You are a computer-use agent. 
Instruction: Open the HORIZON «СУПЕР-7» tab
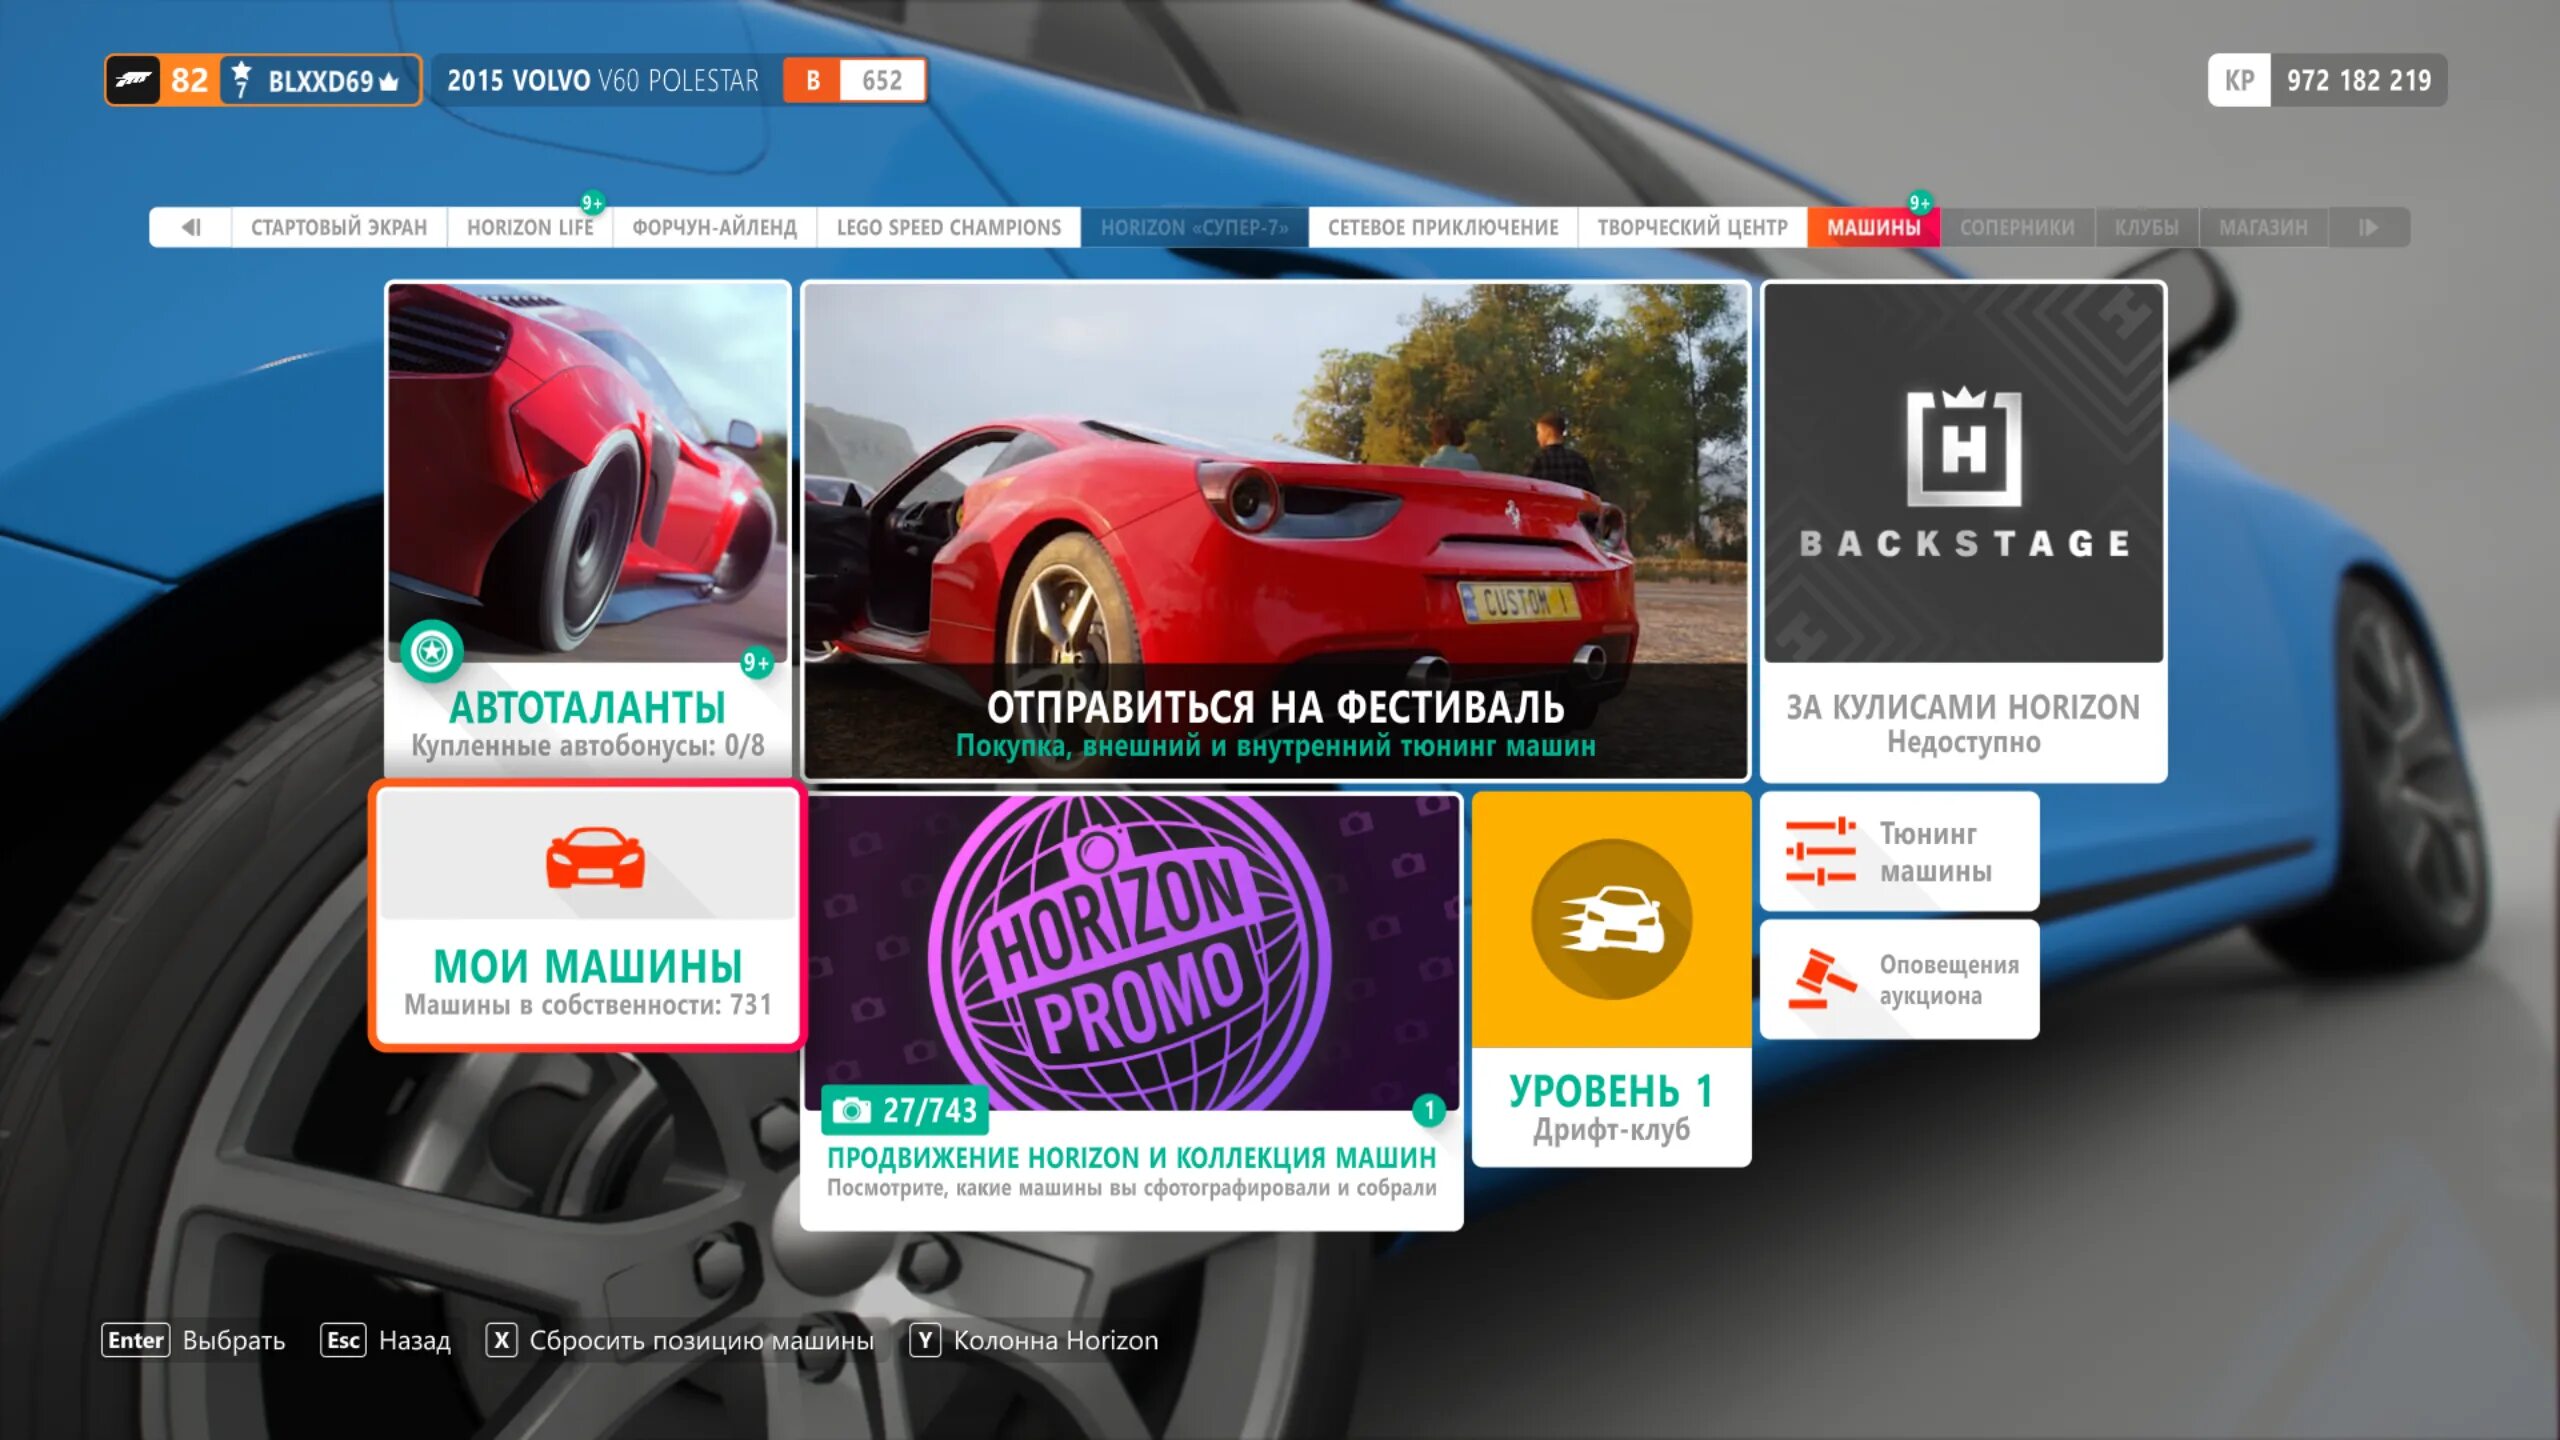(1194, 227)
